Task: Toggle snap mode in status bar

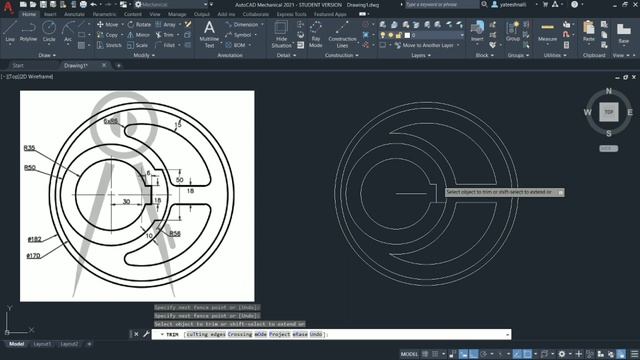Action: 436,354
